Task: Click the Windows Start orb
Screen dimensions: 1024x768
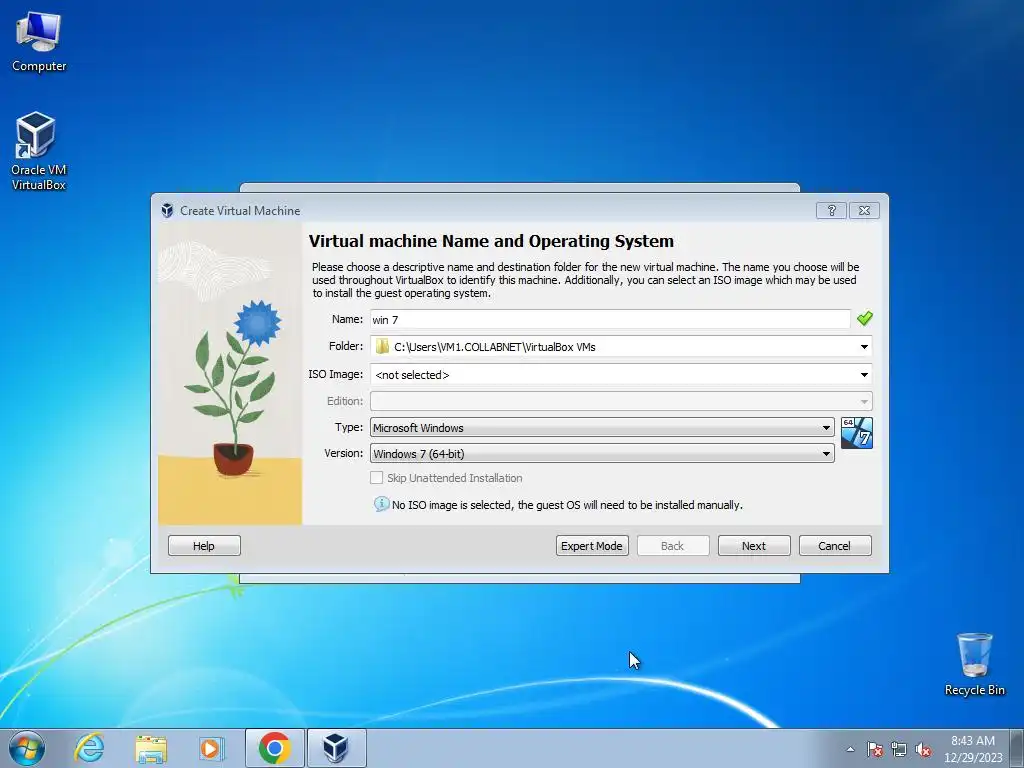Action: tap(27, 748)
